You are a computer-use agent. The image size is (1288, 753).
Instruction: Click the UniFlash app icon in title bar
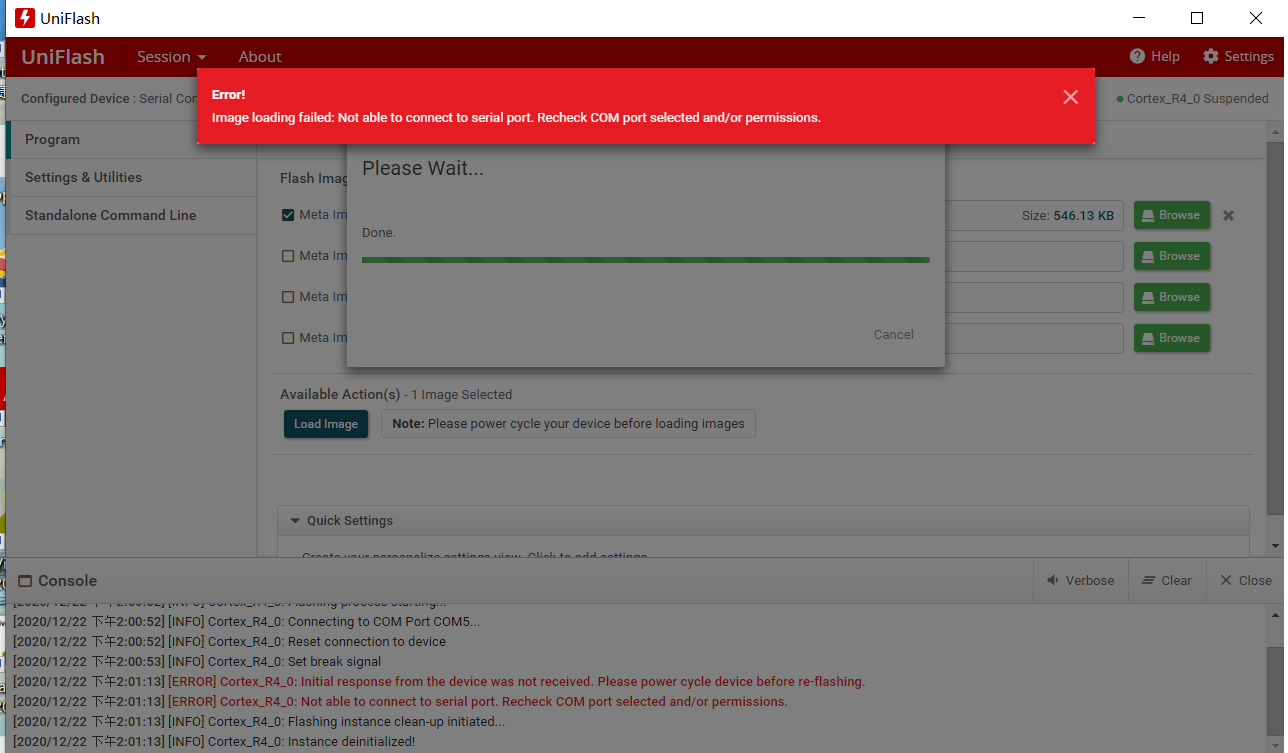[x=25, y=18]
